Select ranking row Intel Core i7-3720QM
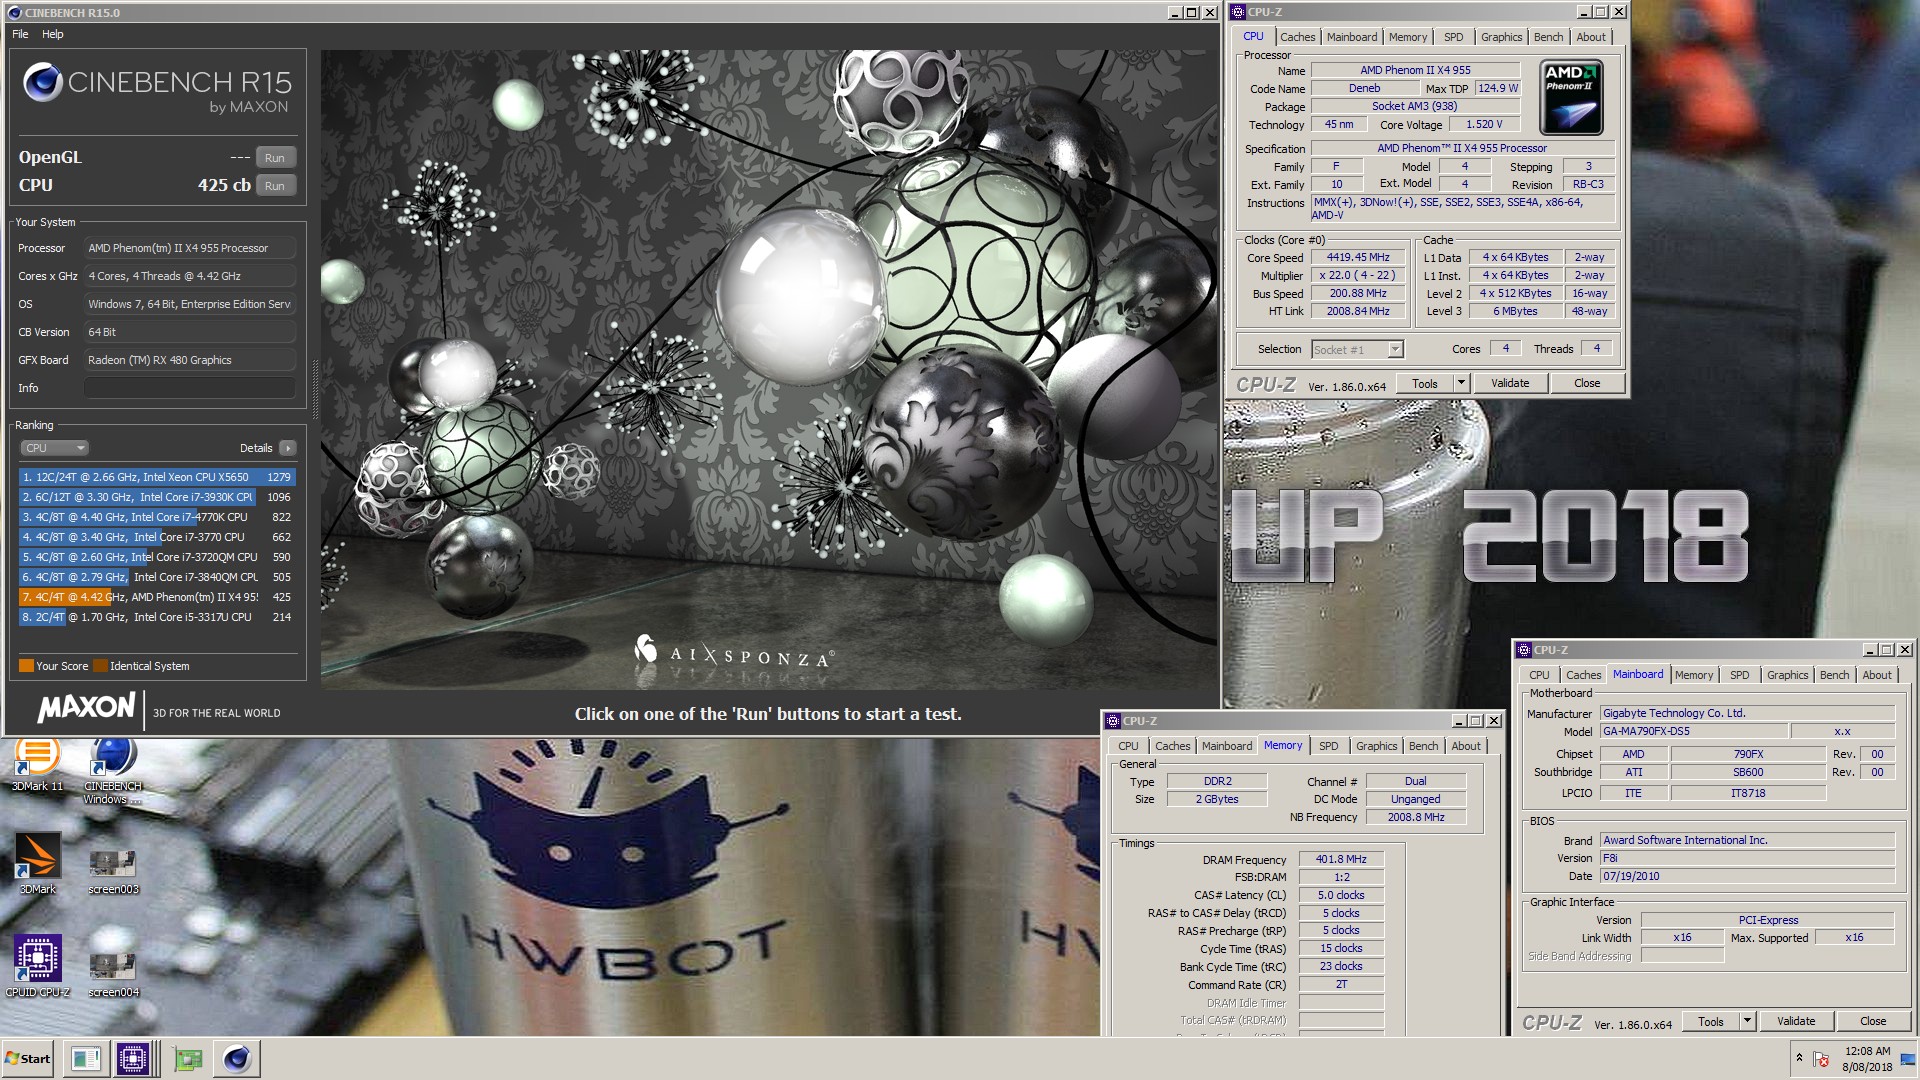This screenshot has height=1080, width=1920. [157, 557]
